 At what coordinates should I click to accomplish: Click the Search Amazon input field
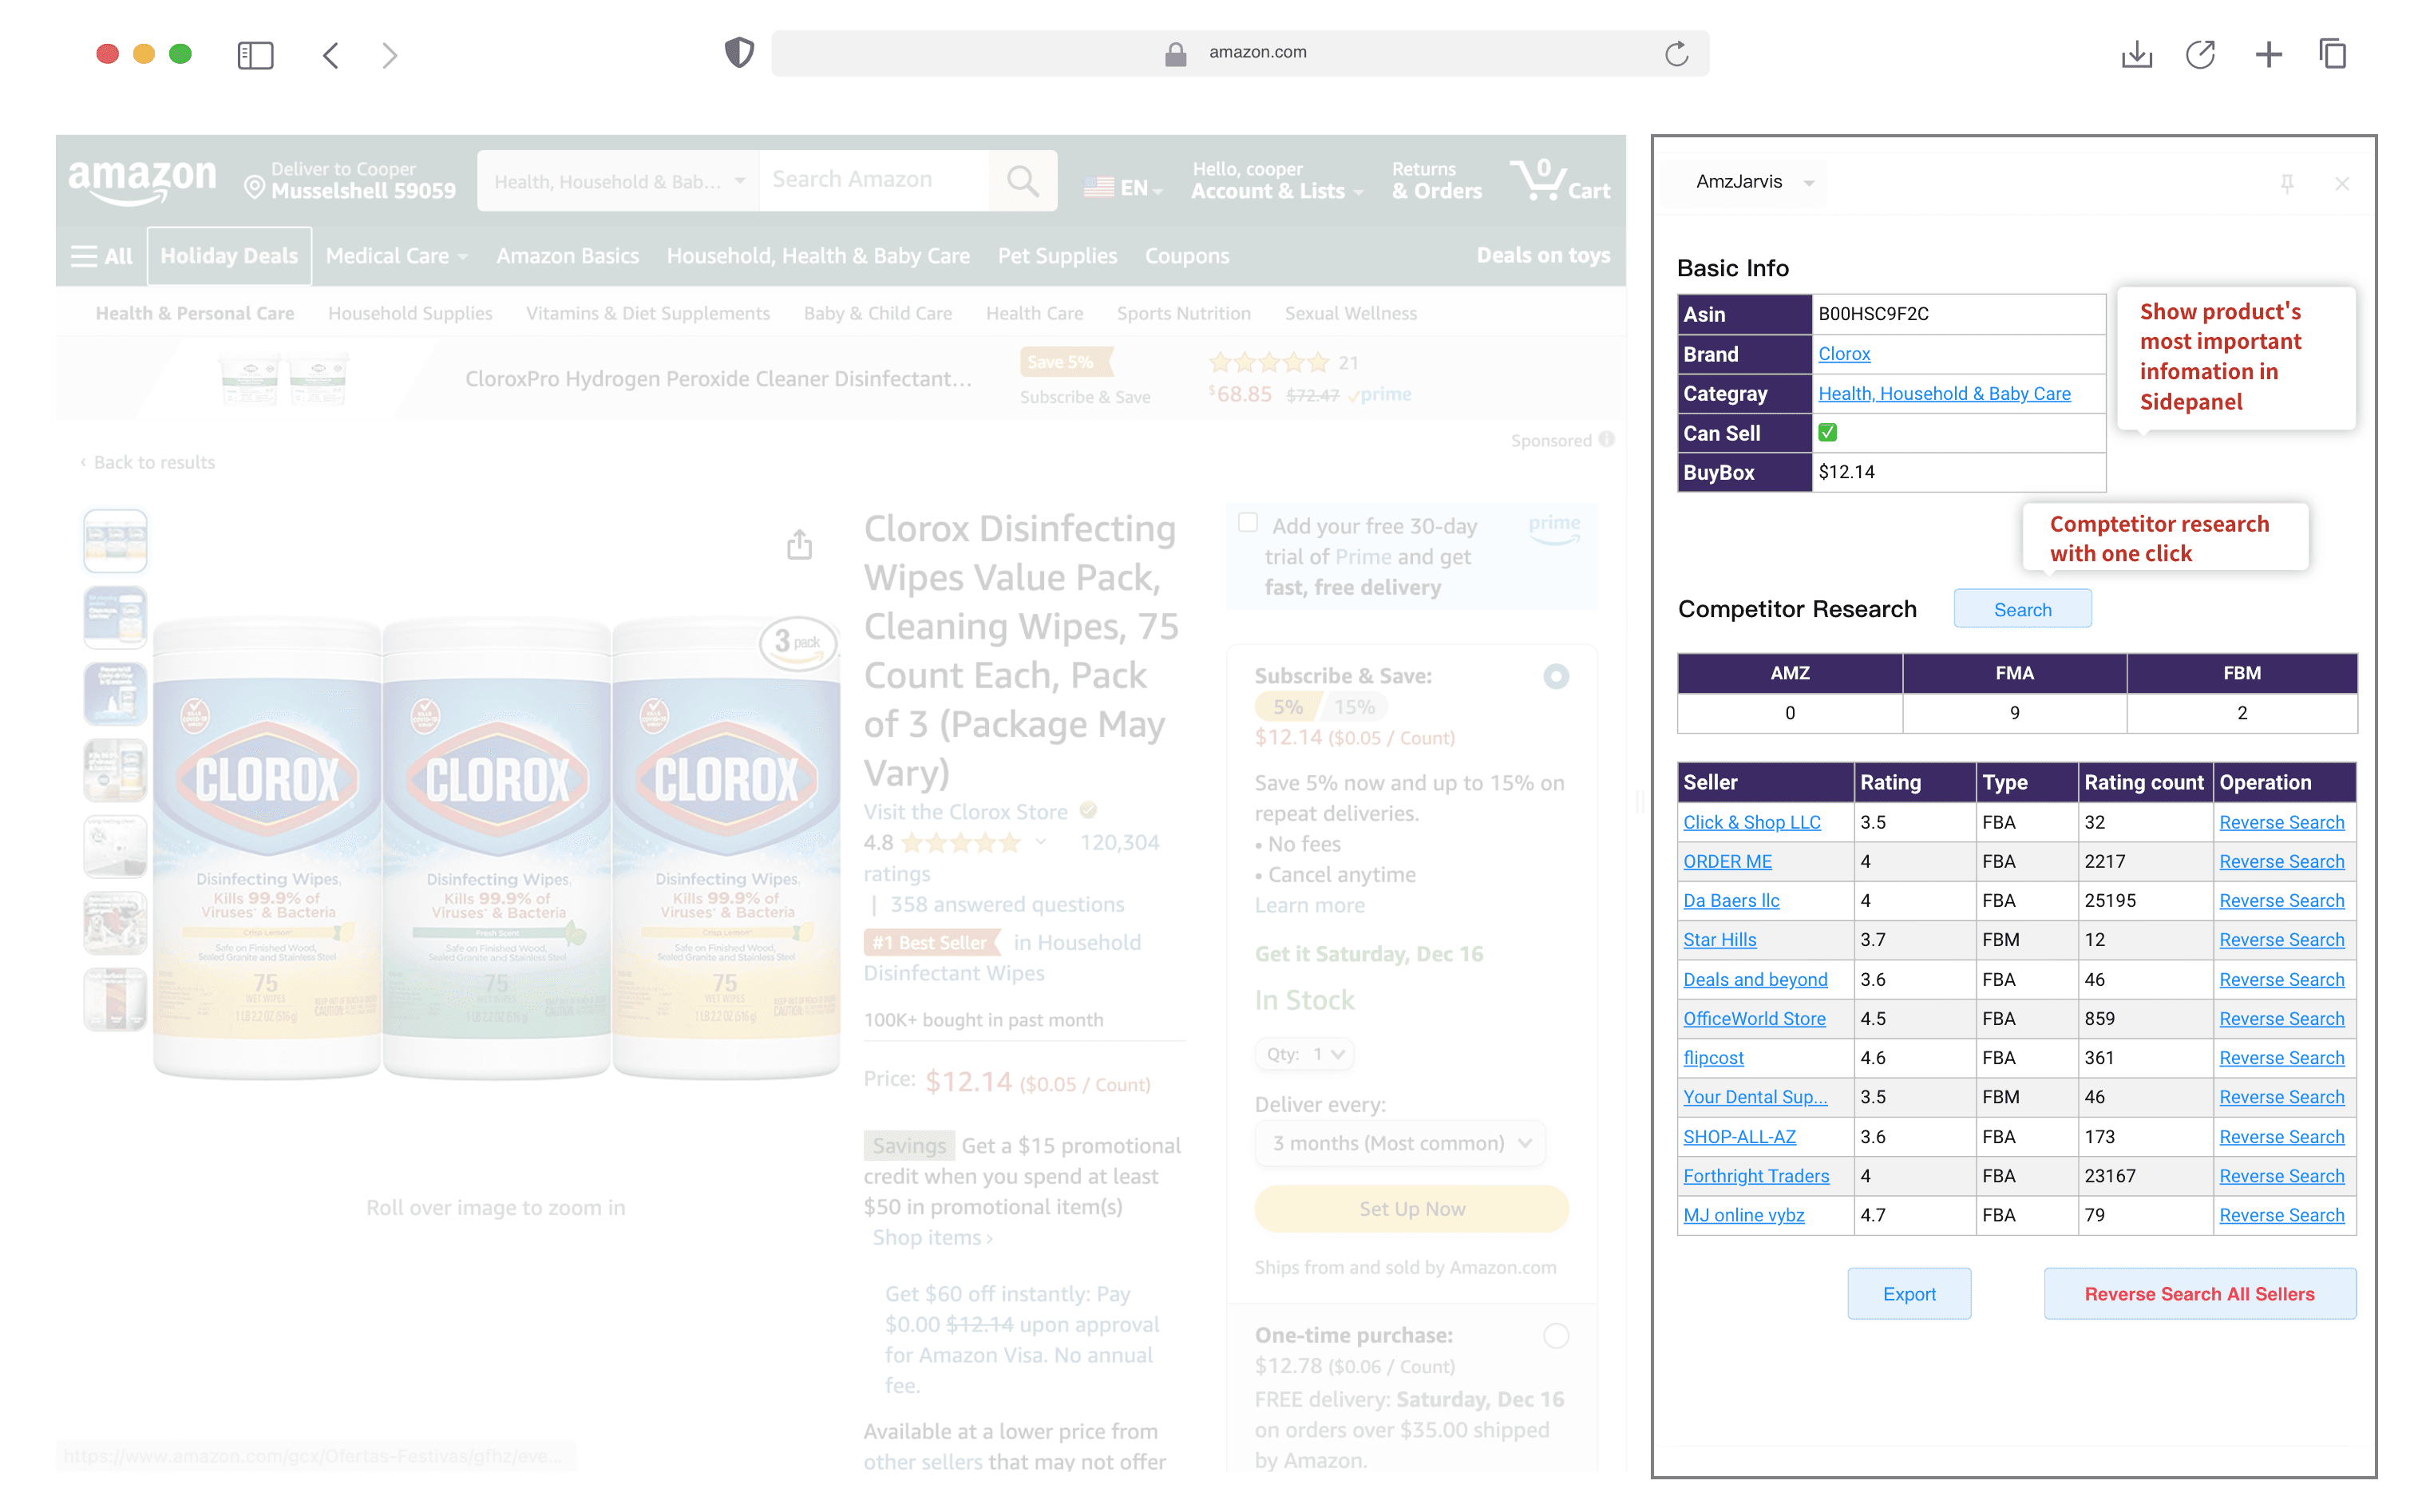tap(873, 180)
